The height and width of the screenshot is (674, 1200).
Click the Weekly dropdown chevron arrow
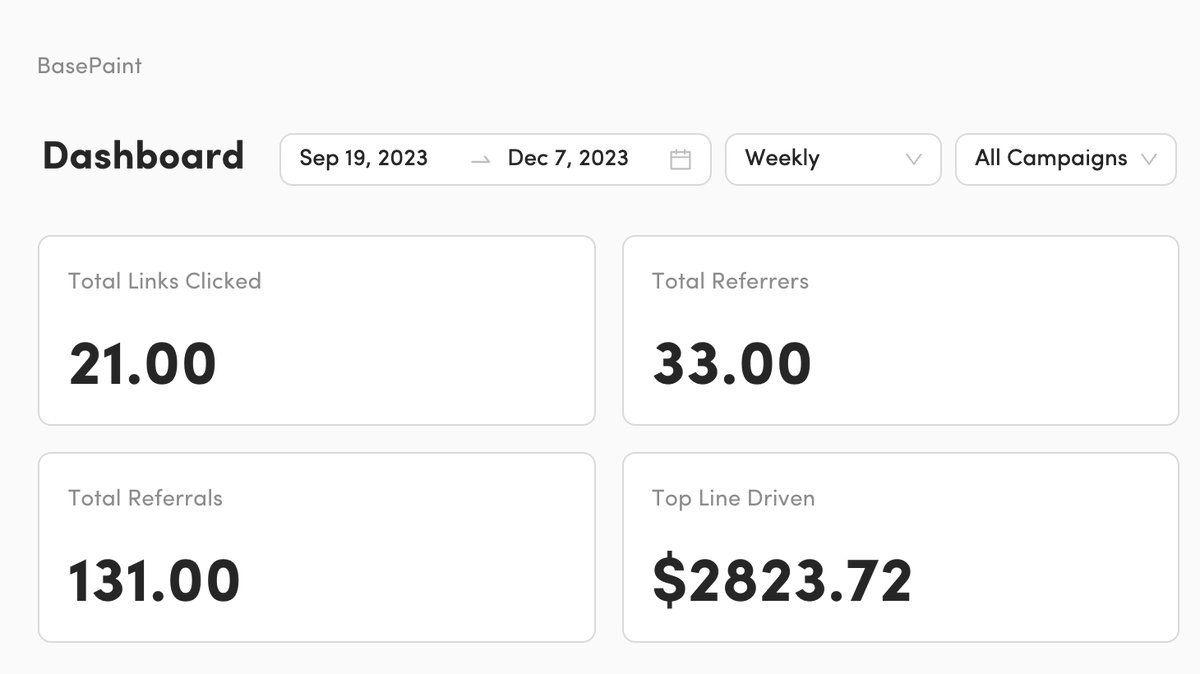click(912, 159)
